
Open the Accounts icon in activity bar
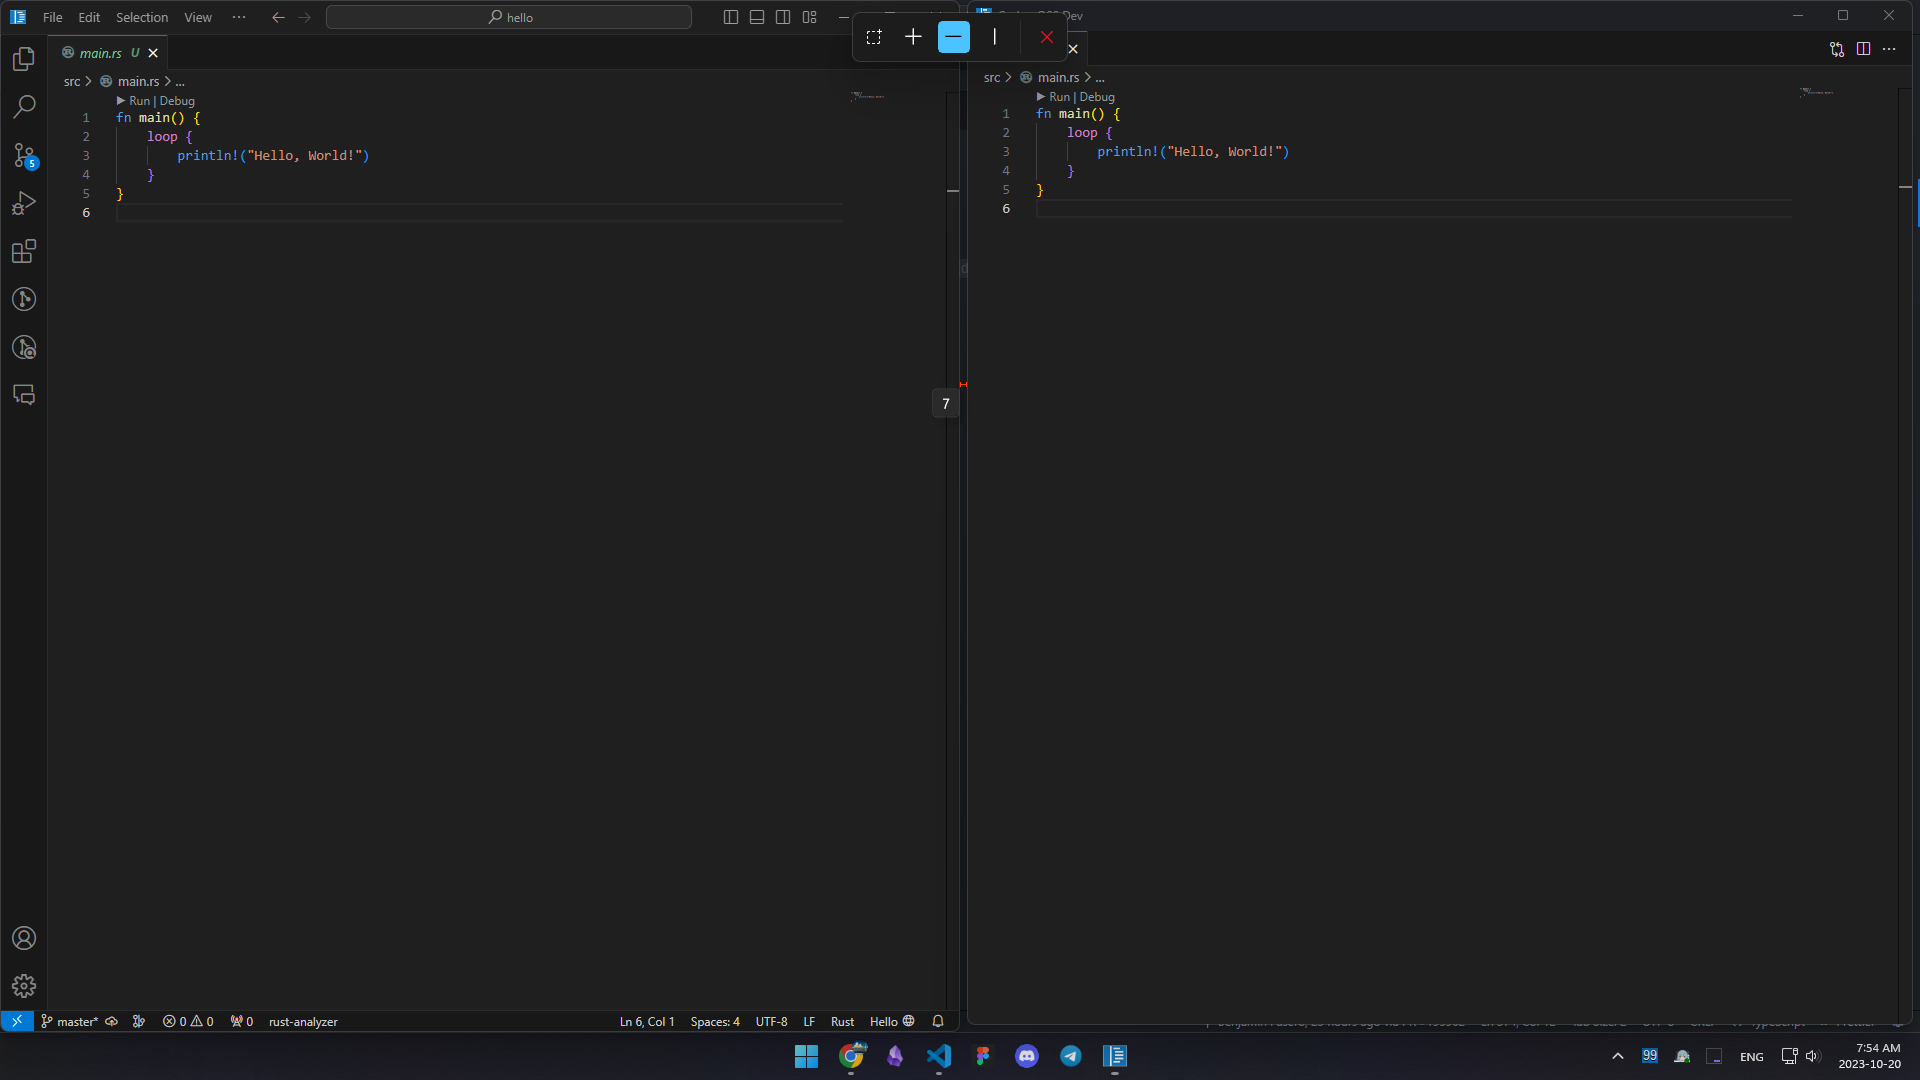(24, 938)
